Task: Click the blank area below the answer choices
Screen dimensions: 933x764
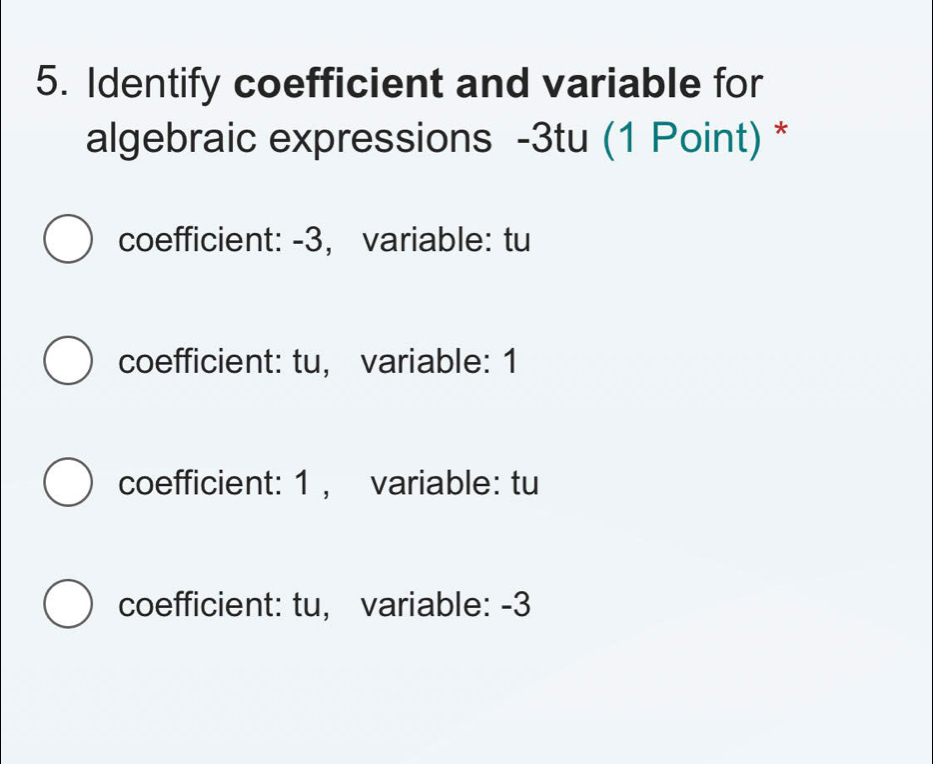Action: pyautogui.click(x=466, y=700)
